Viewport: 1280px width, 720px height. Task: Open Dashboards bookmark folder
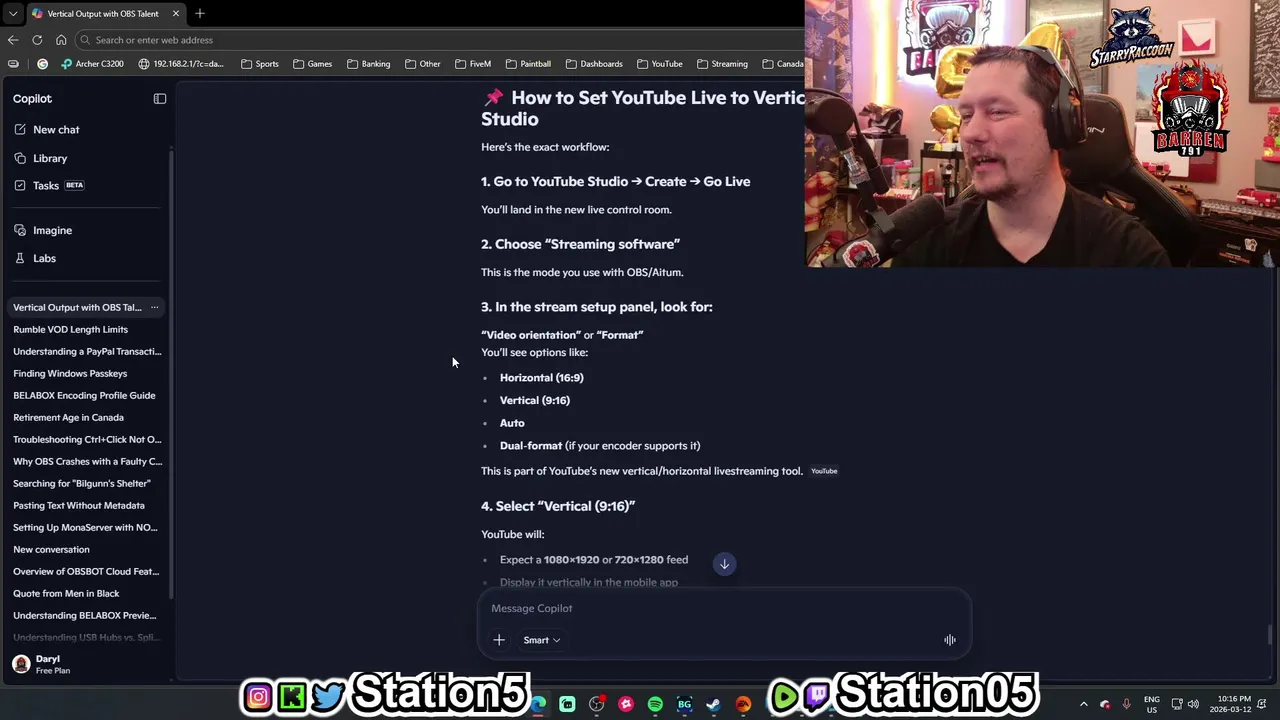594,64
